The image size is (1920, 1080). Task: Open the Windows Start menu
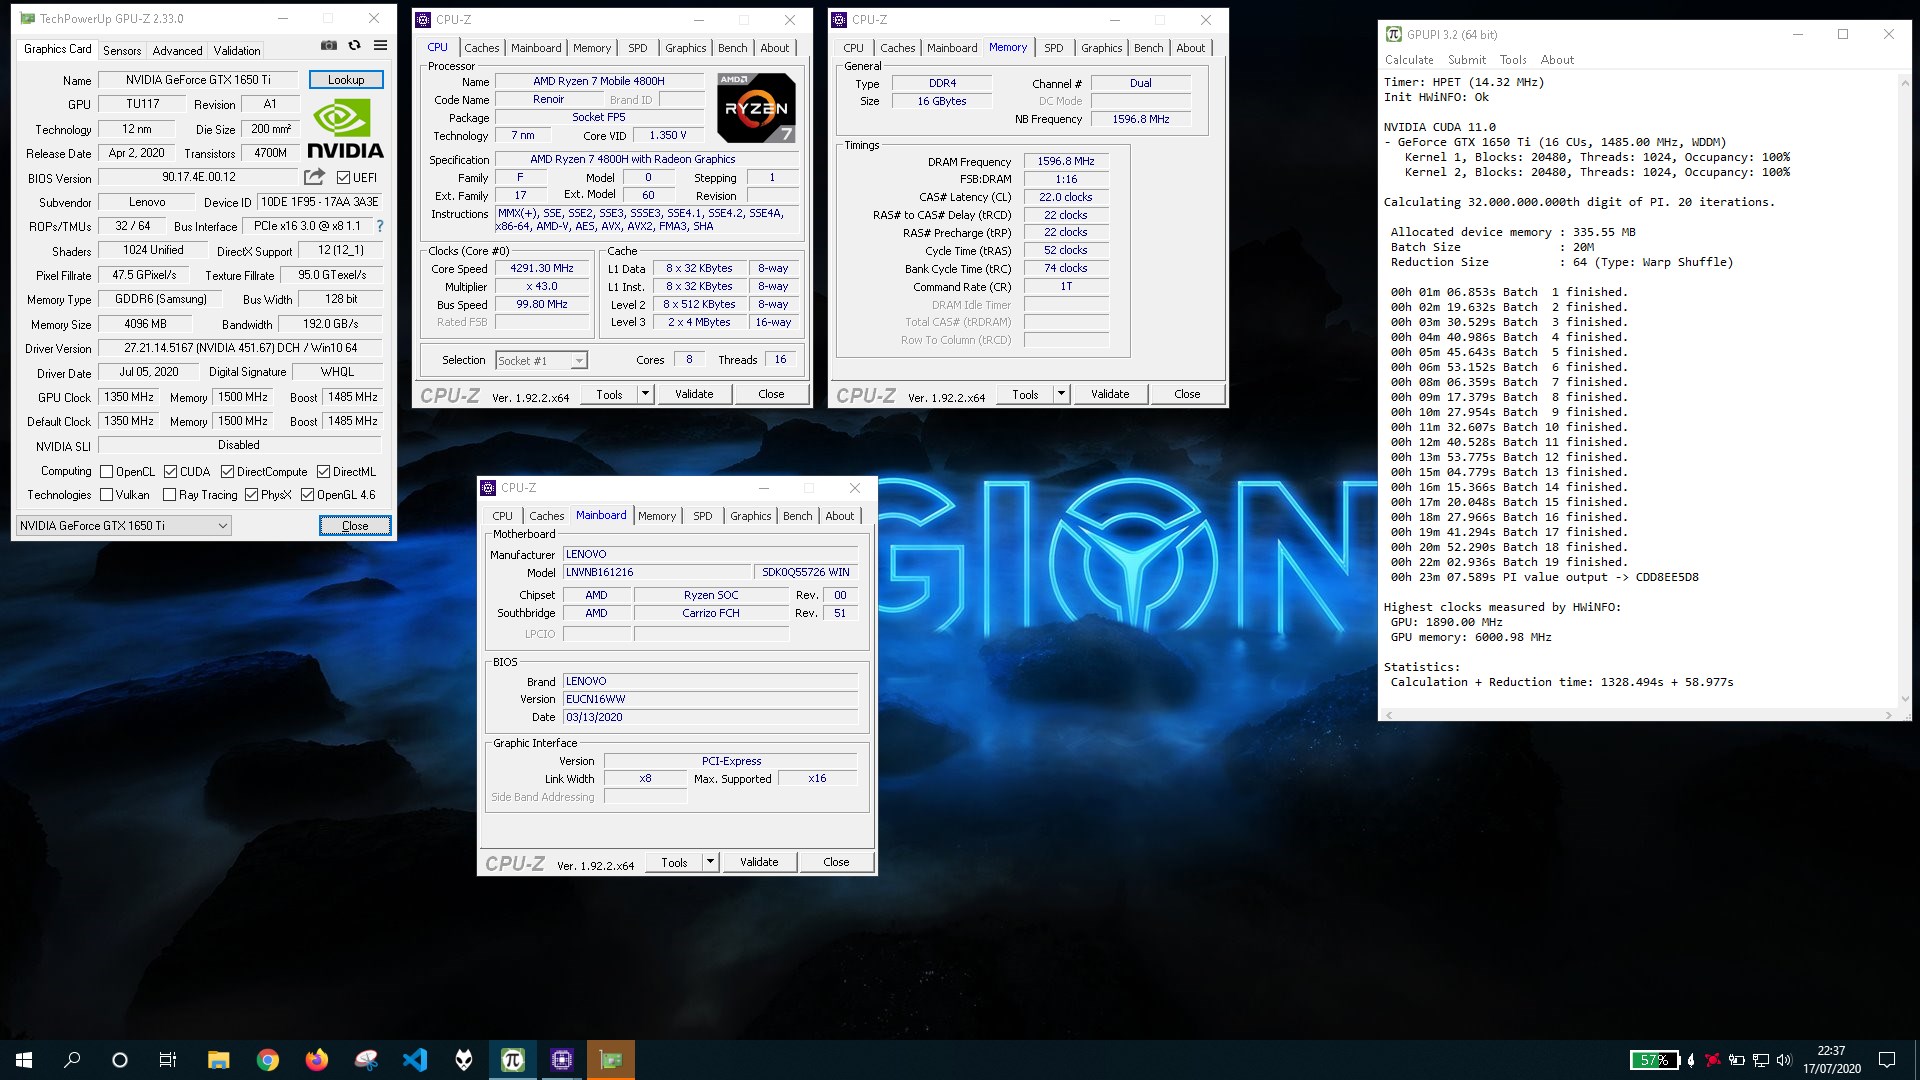coord(24,1060)
